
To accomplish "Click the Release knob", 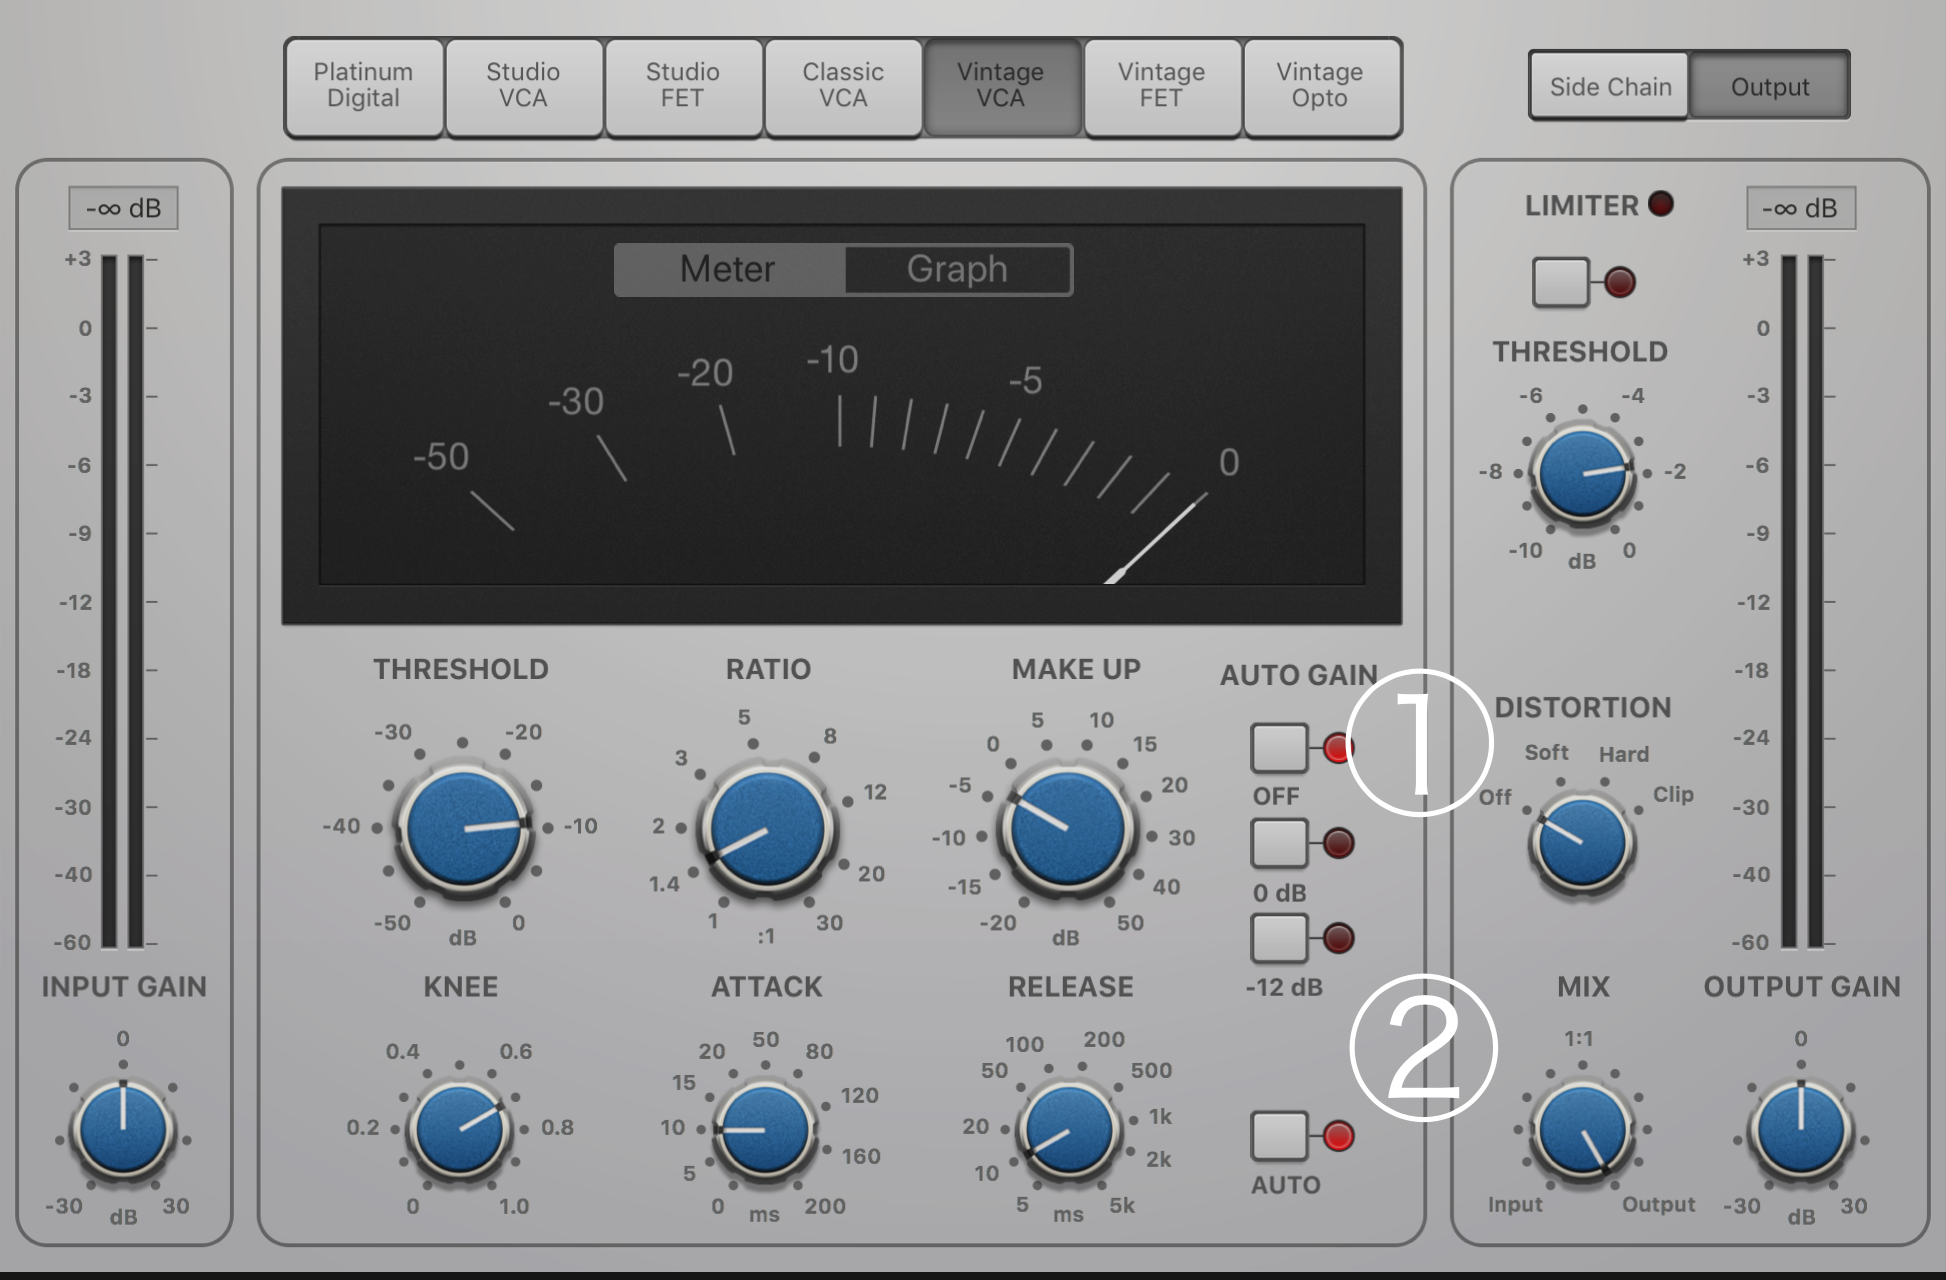I will 1069,1129.
